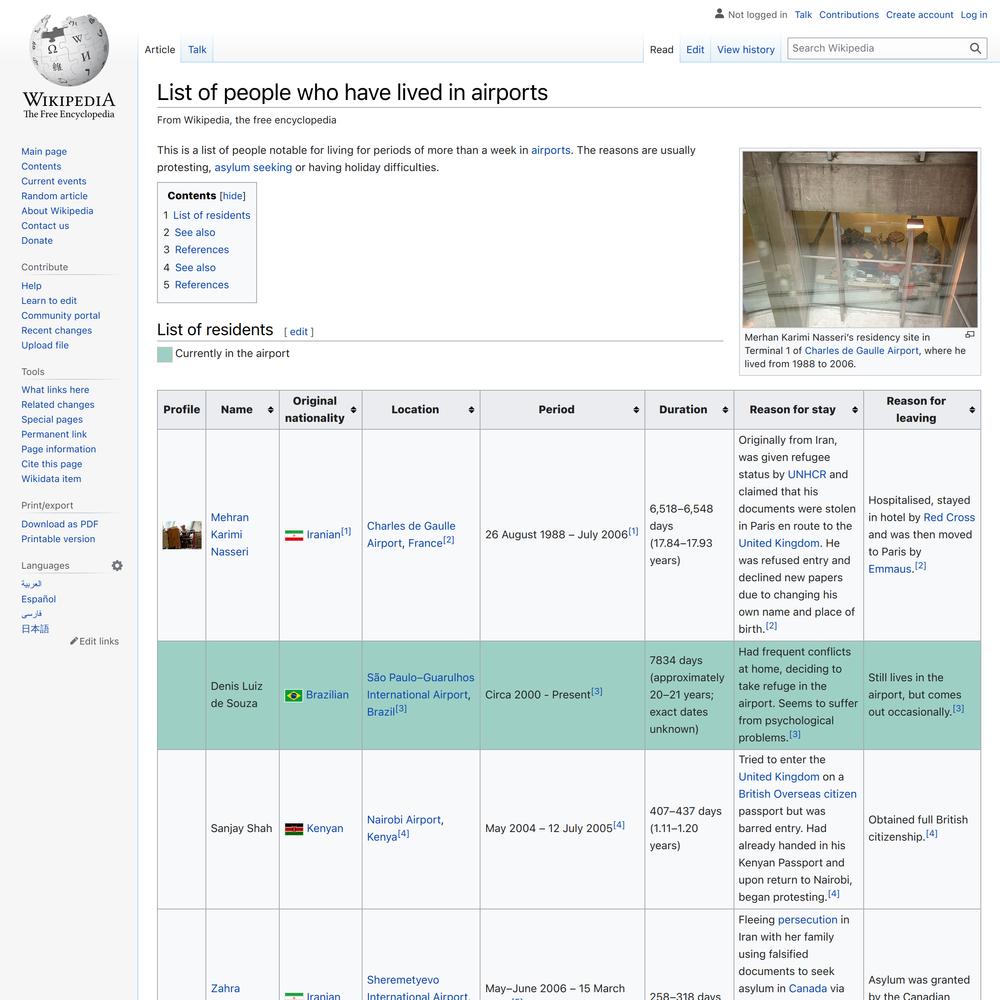Click British Overseas citizen link
Viewport: 1000px width, 1000px height.
click(797, 795)
